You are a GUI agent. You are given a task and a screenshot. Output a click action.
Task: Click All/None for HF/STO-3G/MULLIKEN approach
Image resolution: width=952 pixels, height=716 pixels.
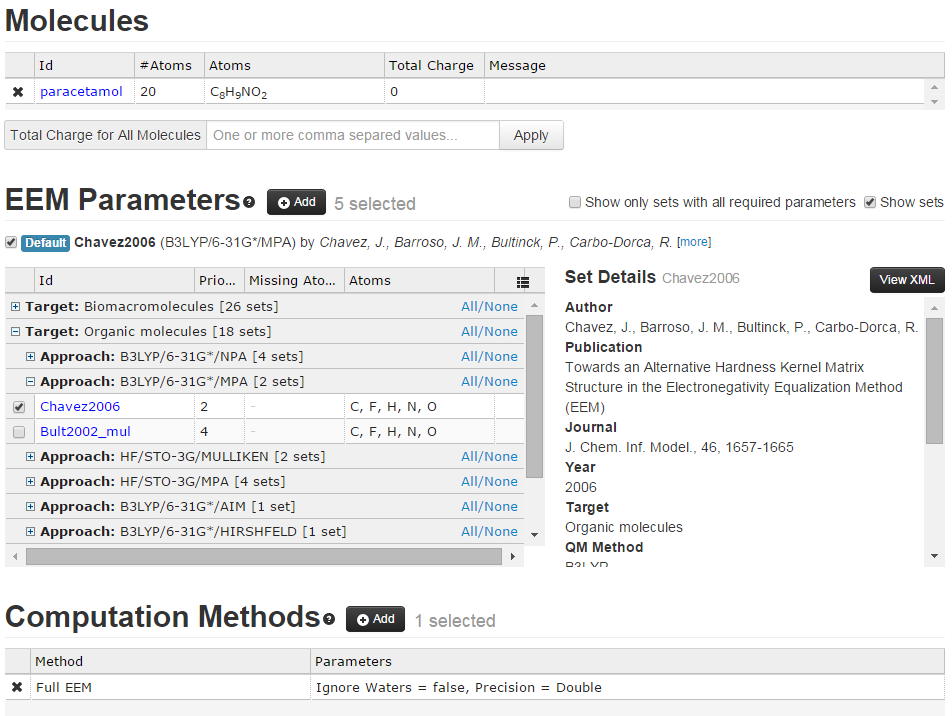(489, 457)
